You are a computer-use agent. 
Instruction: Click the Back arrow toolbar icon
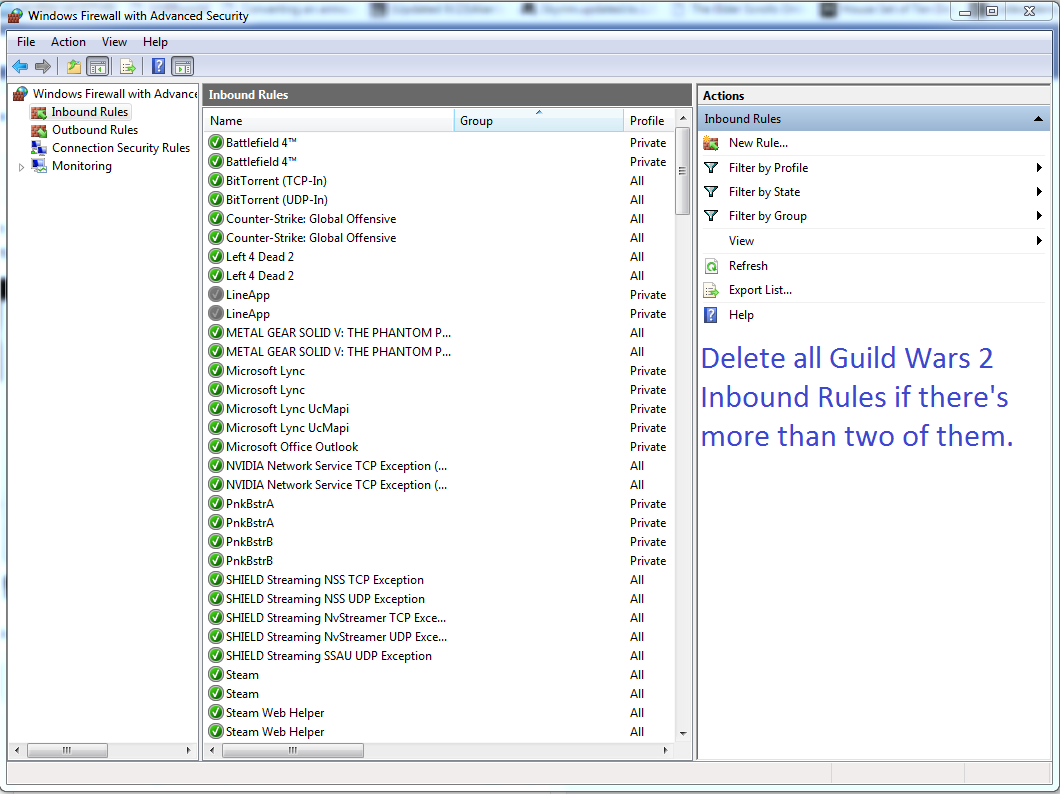point(20,66)
